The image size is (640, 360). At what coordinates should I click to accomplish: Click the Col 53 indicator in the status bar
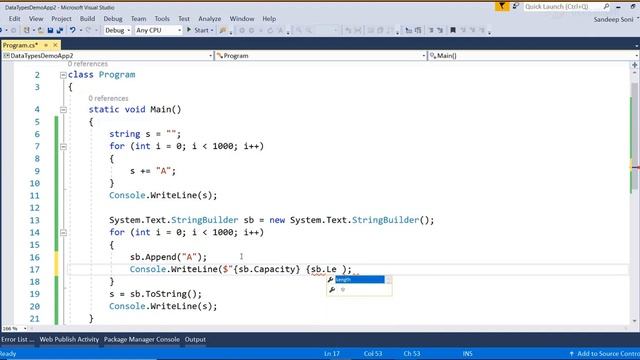coord(373,353)
